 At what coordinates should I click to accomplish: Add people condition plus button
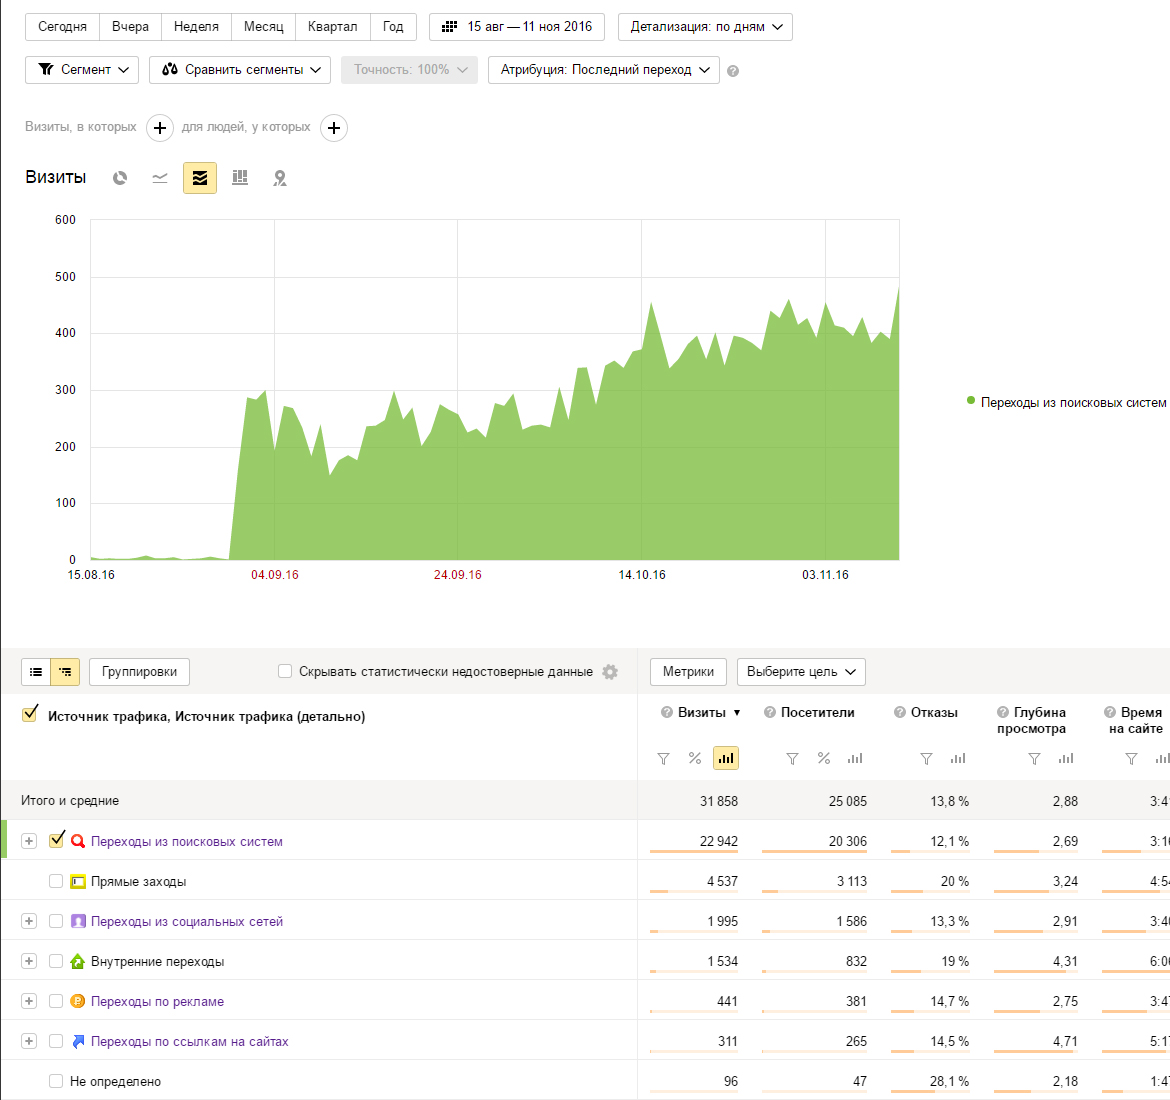point(334,128)
